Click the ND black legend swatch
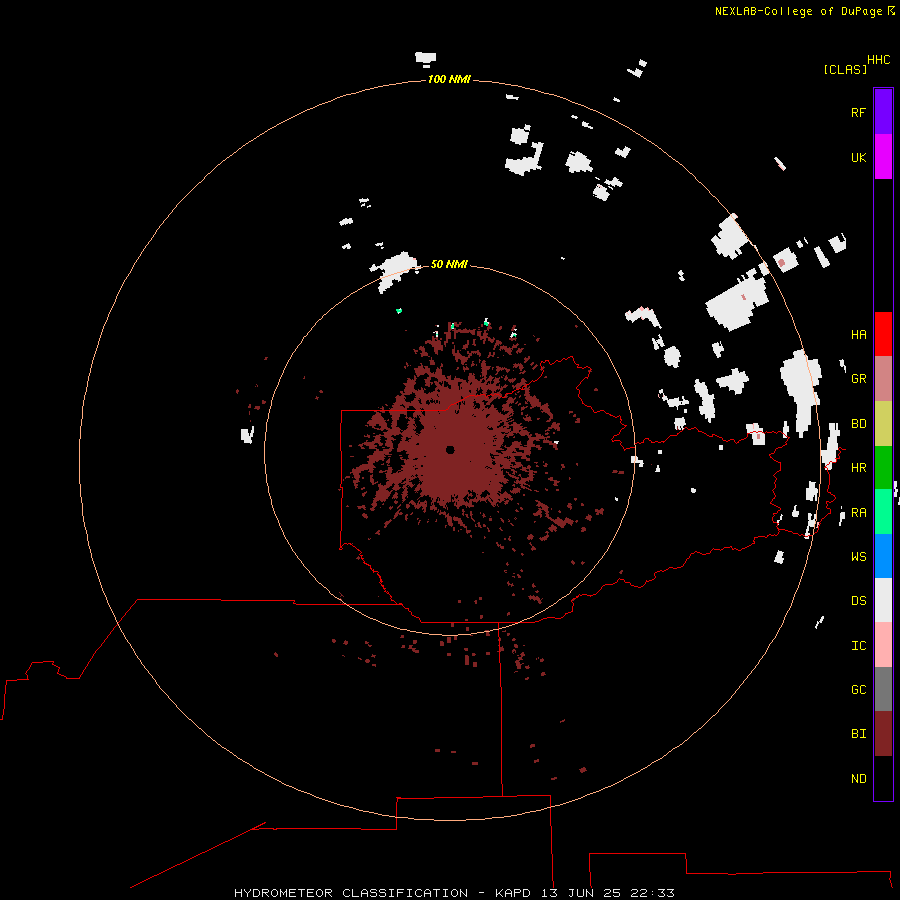The width and height of the screenshot is (900, 900). [x=883, y=778]
